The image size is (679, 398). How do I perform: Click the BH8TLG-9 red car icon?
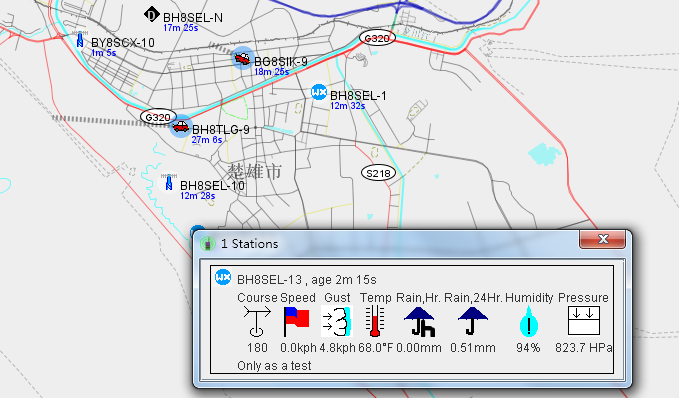[181, 126]
